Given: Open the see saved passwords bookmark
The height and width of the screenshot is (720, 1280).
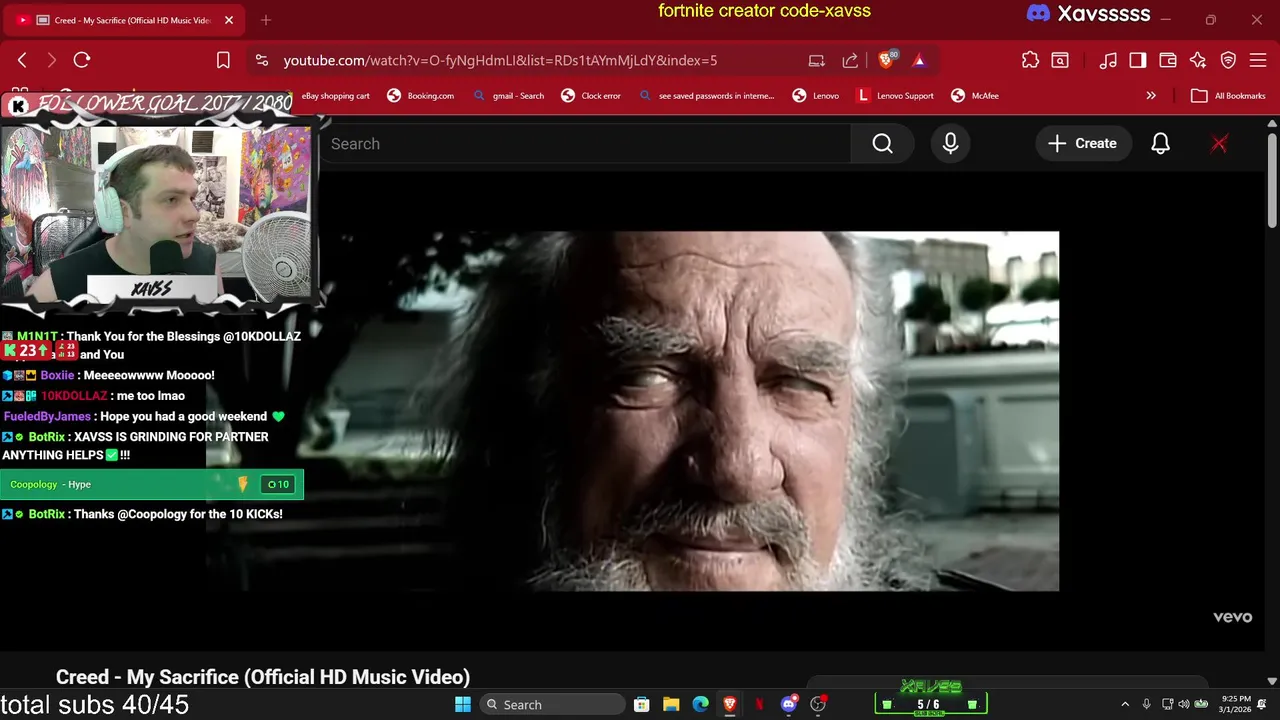Looking at the screenshot, I should click(708, 96).
